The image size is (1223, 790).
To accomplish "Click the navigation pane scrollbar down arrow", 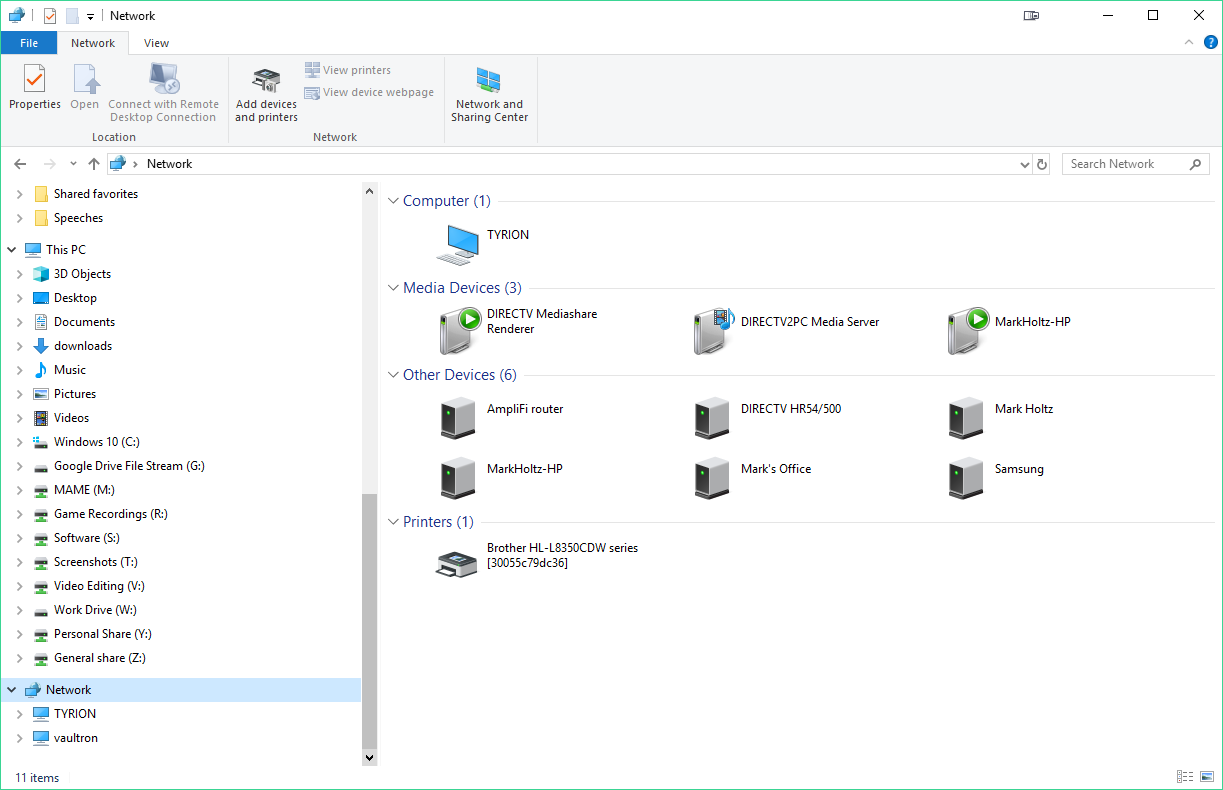I will (370, 758).
